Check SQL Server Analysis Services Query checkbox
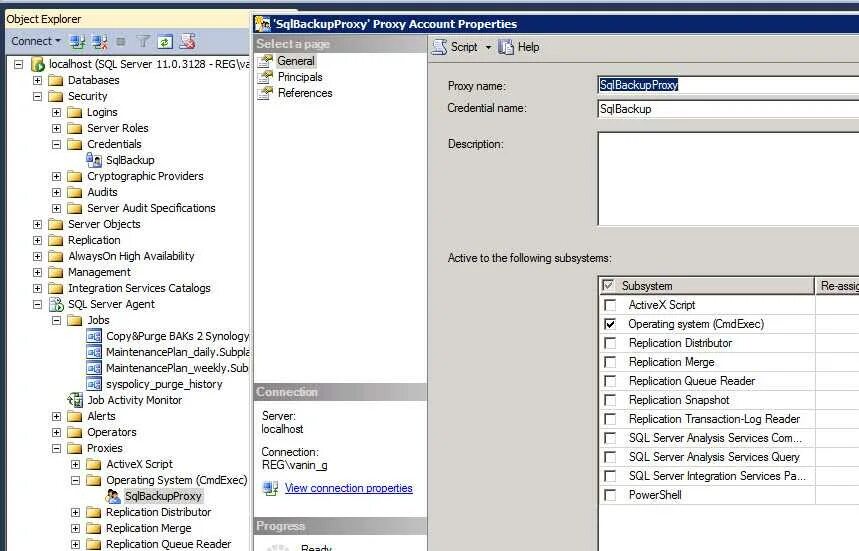The width and height of the screenshot is (859, 551). click(x=610, y=457)
